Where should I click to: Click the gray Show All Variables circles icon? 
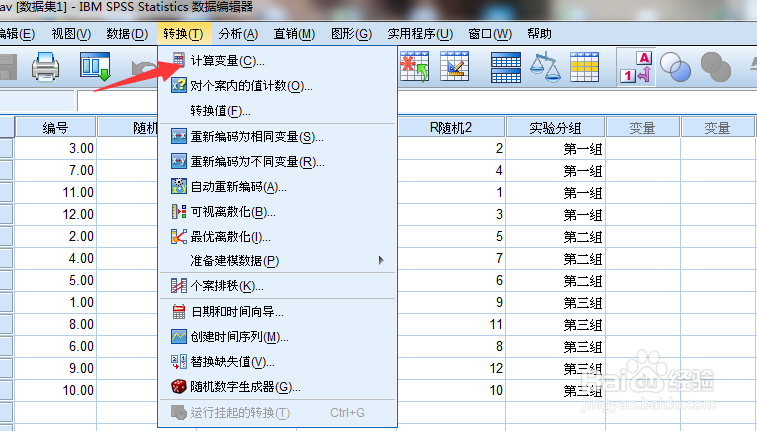715,67
